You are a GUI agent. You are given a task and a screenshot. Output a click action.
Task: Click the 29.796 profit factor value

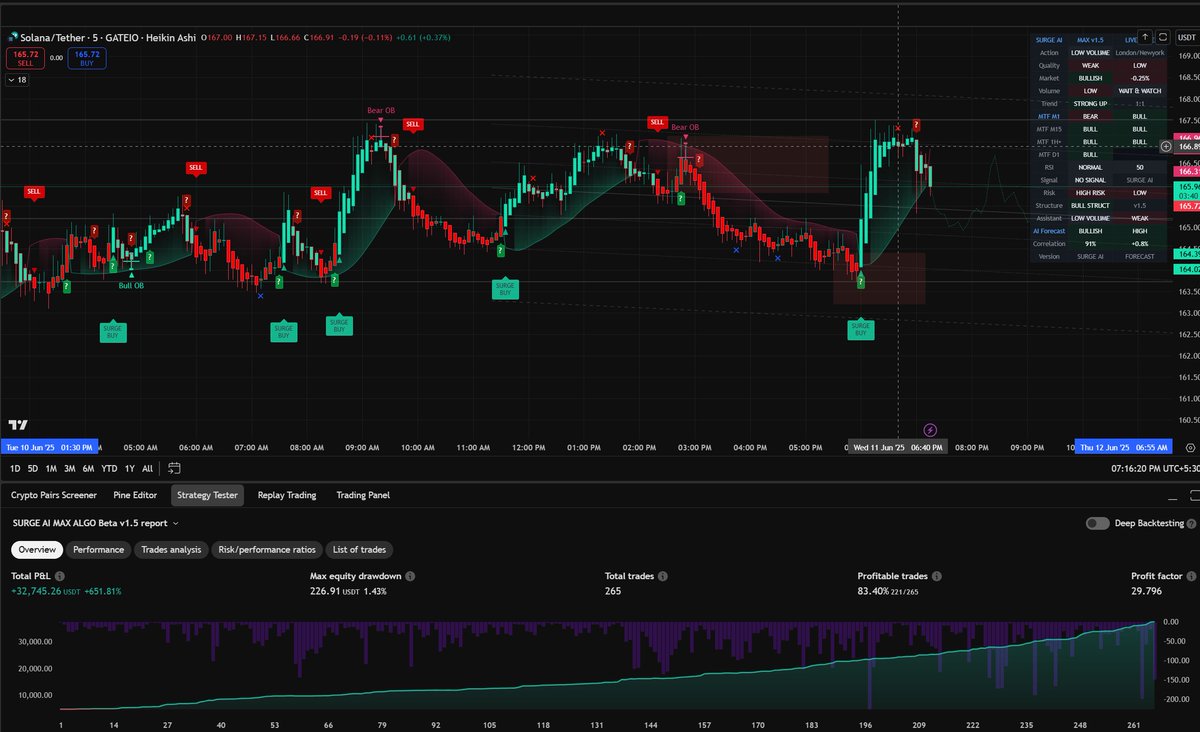point(1147,591)
